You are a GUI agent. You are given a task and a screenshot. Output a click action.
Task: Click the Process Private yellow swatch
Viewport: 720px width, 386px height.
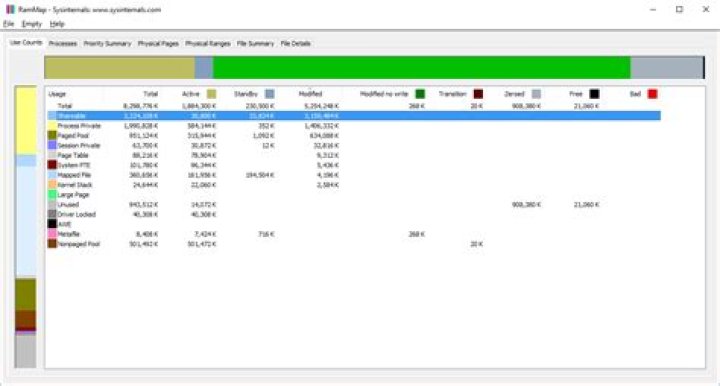click(52, 125)
